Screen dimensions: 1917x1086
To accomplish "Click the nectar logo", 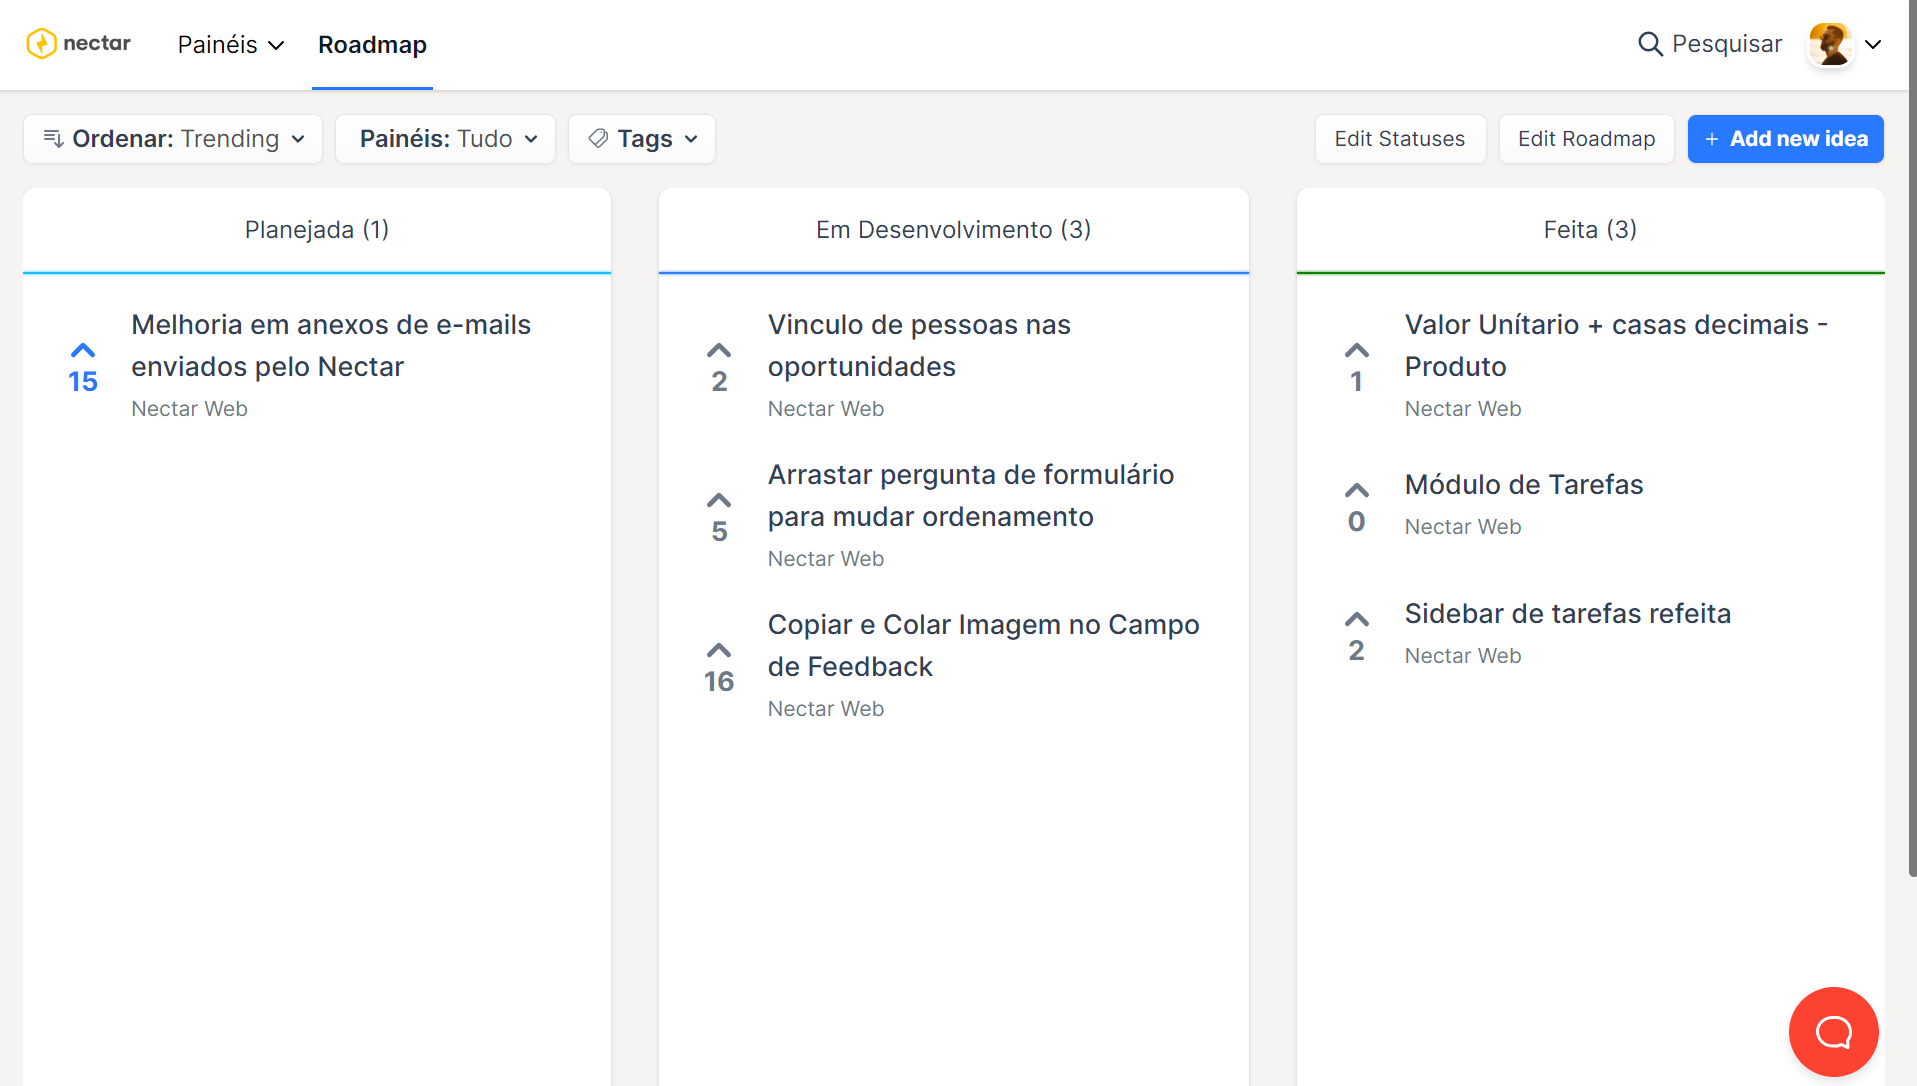I will tap(78, 44).
